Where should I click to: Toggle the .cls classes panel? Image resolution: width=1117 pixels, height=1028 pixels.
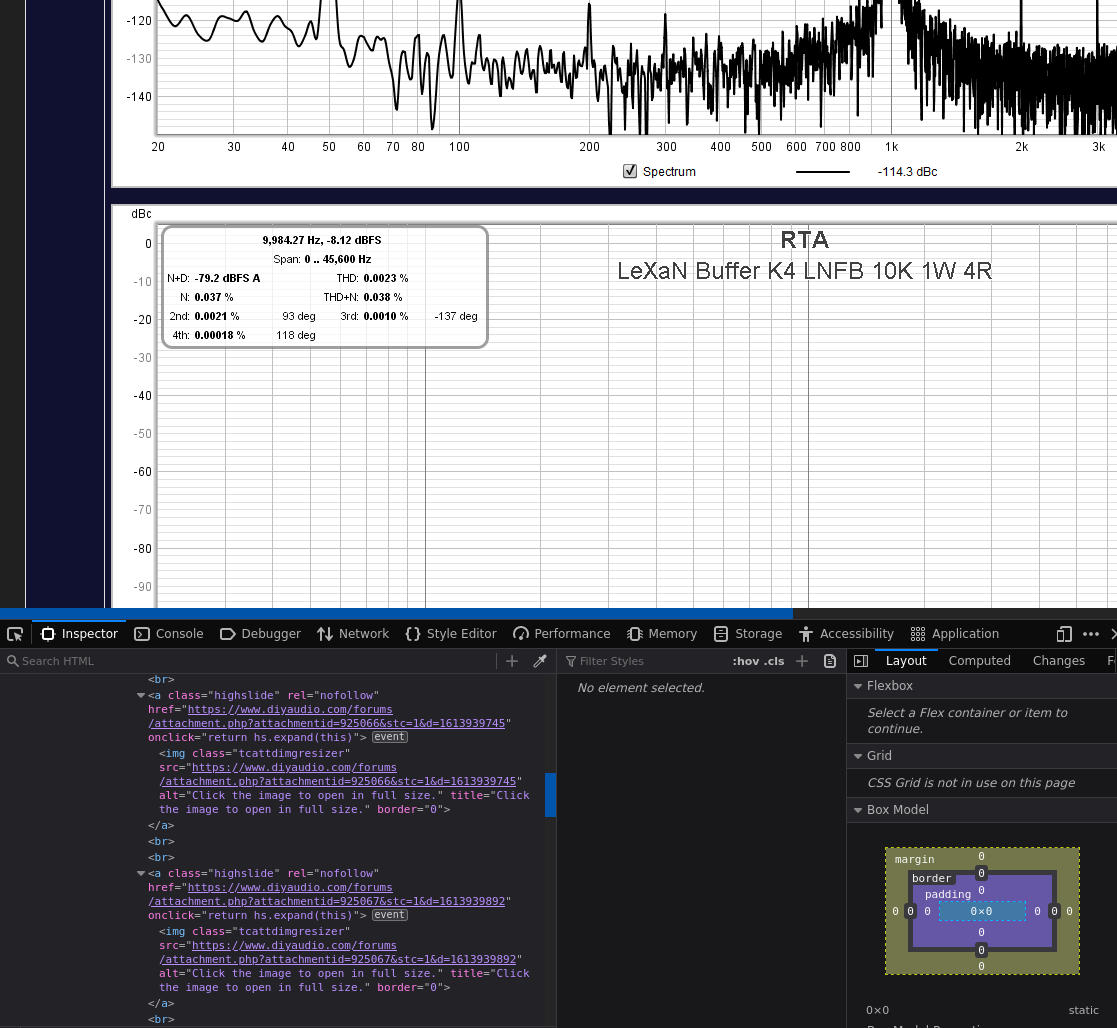pyautogui.click(x=775, y=661)
